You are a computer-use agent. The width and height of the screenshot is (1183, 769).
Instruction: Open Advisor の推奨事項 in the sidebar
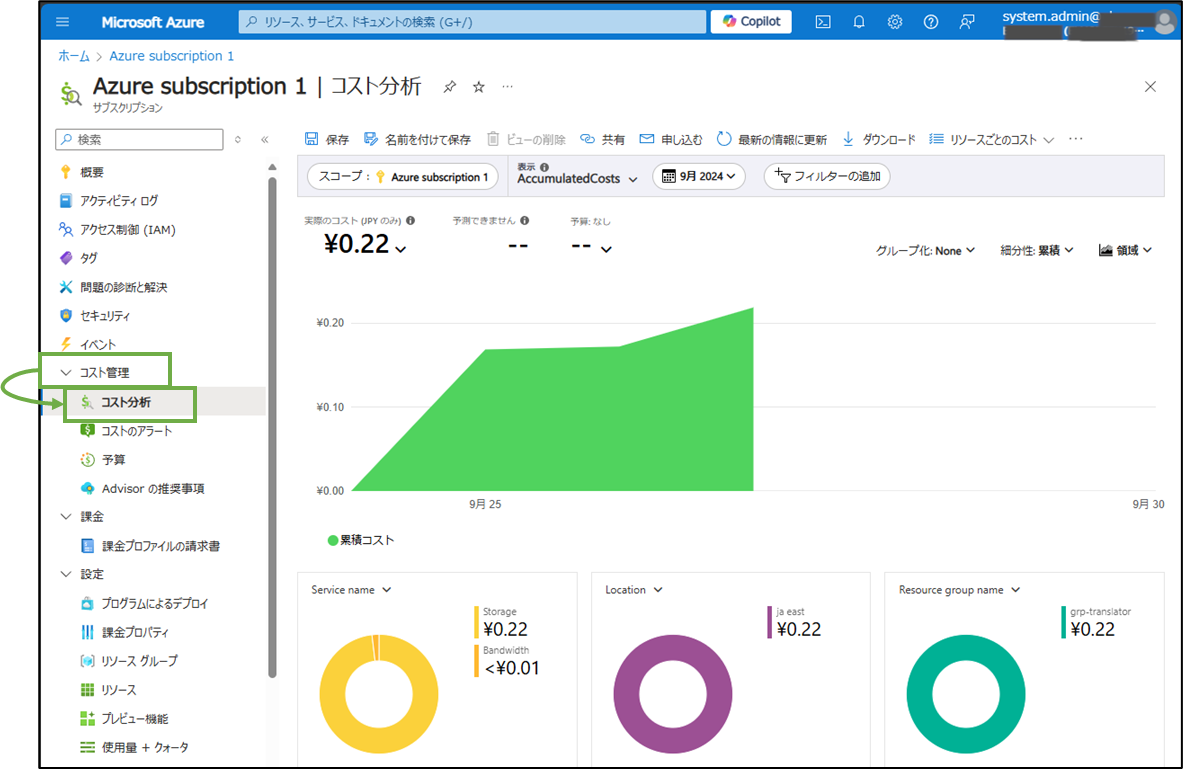(x=153, y=488)
